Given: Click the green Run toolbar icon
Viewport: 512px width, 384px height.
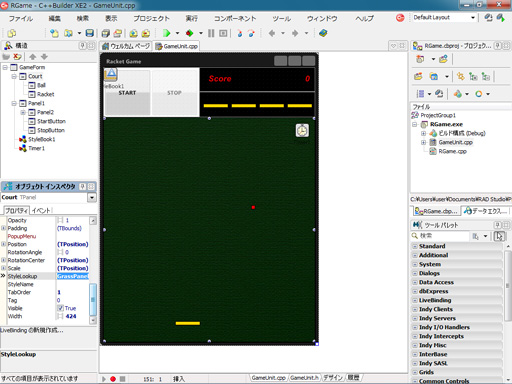Looking at the screenshot, I should tap(166, 33).
